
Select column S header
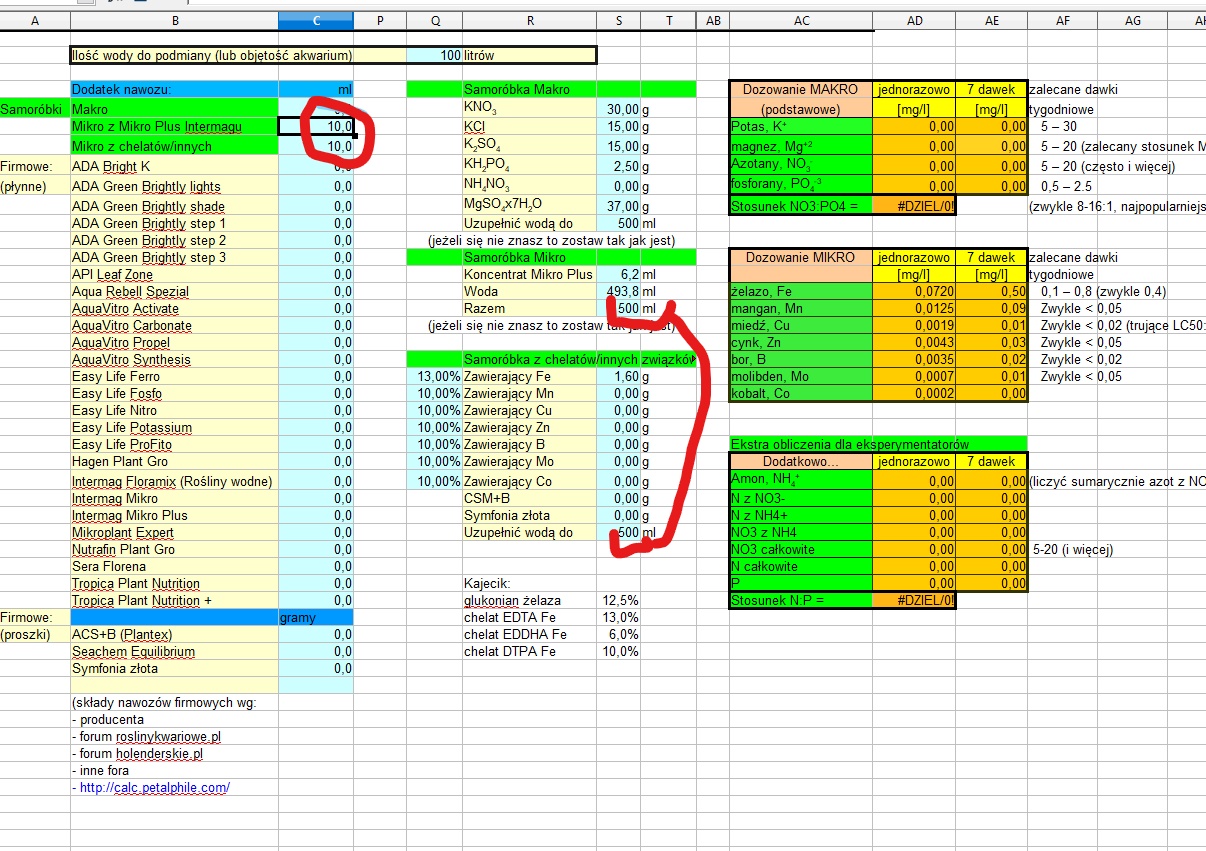[618, 21]
